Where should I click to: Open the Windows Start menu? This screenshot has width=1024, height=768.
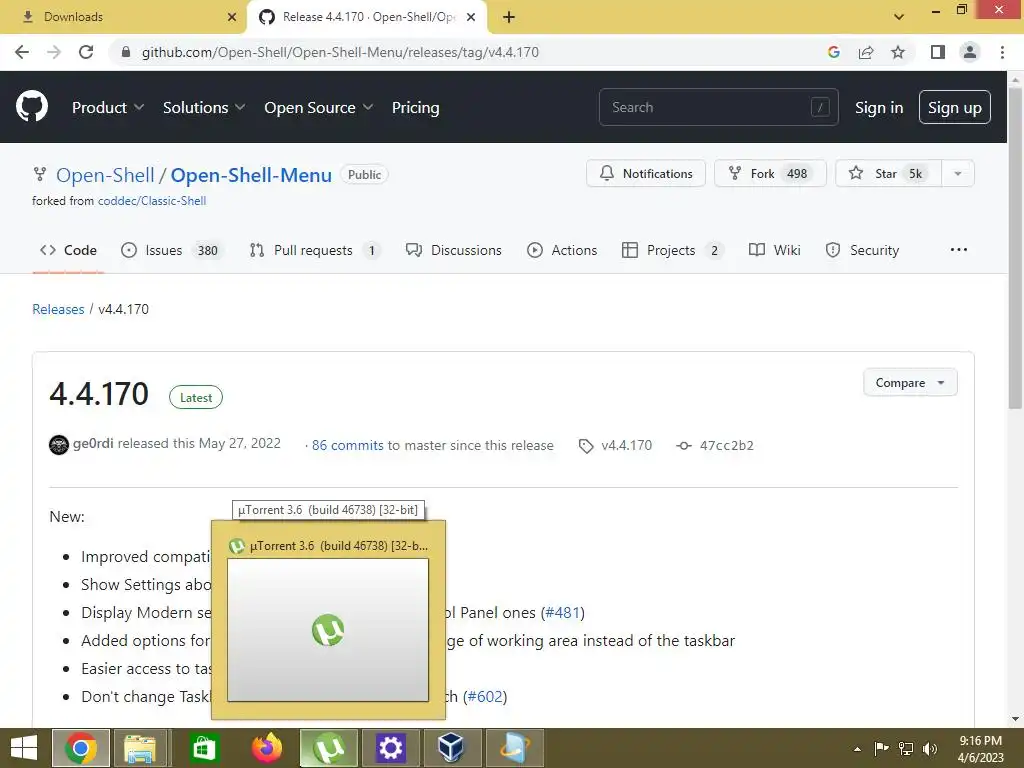coord(24,748)
